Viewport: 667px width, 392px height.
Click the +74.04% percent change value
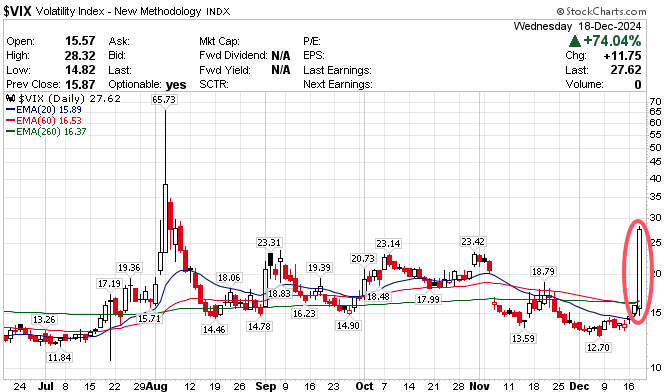click(x=612, y=41)
